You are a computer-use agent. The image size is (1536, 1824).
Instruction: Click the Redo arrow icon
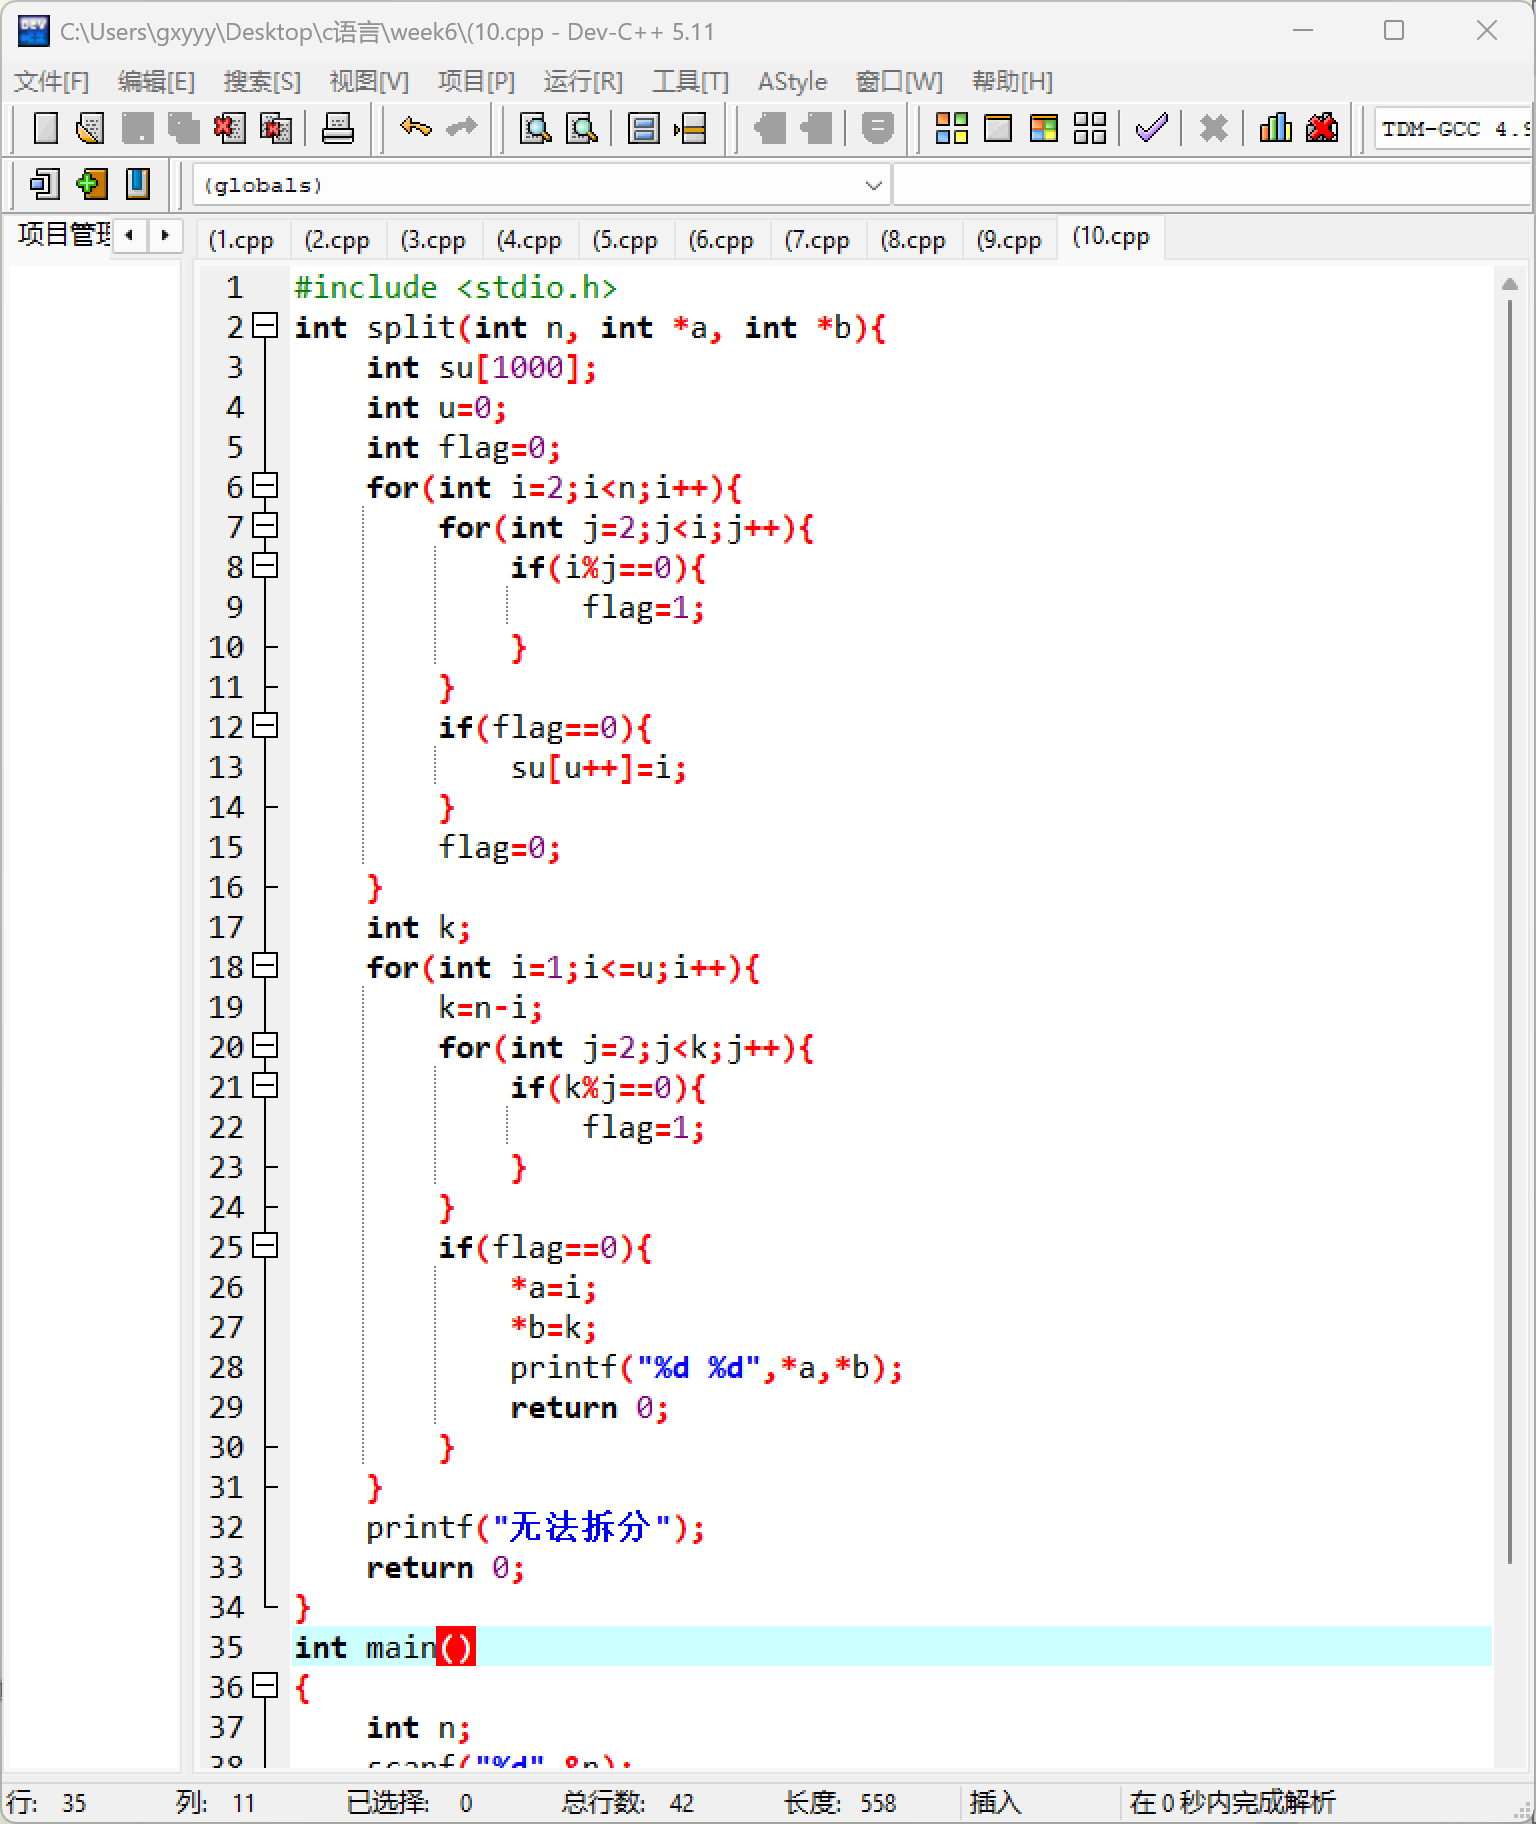461,128
